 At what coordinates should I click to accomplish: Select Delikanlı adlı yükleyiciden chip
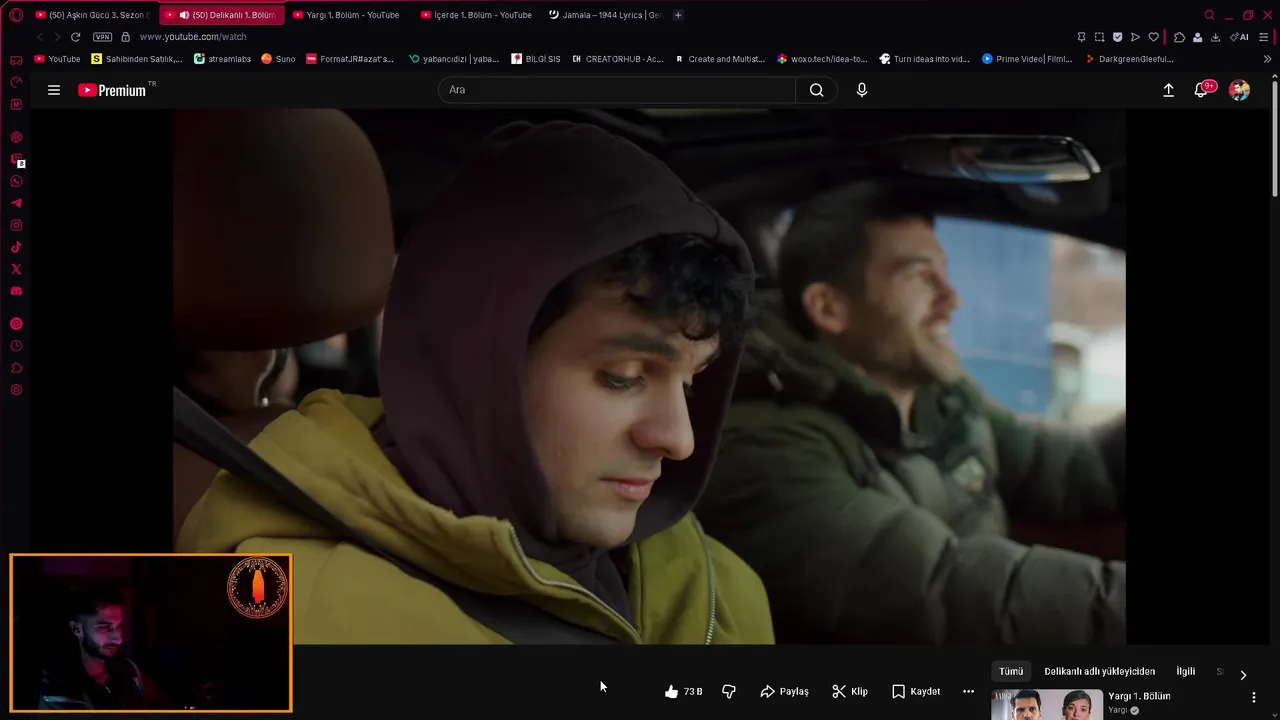coord(1100,671)
